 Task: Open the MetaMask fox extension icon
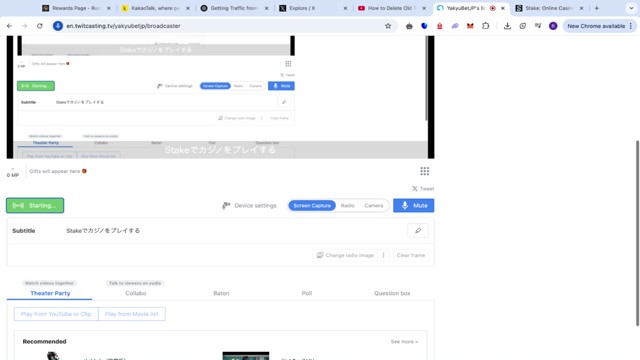pyautogui.click(x=470, y=26)
